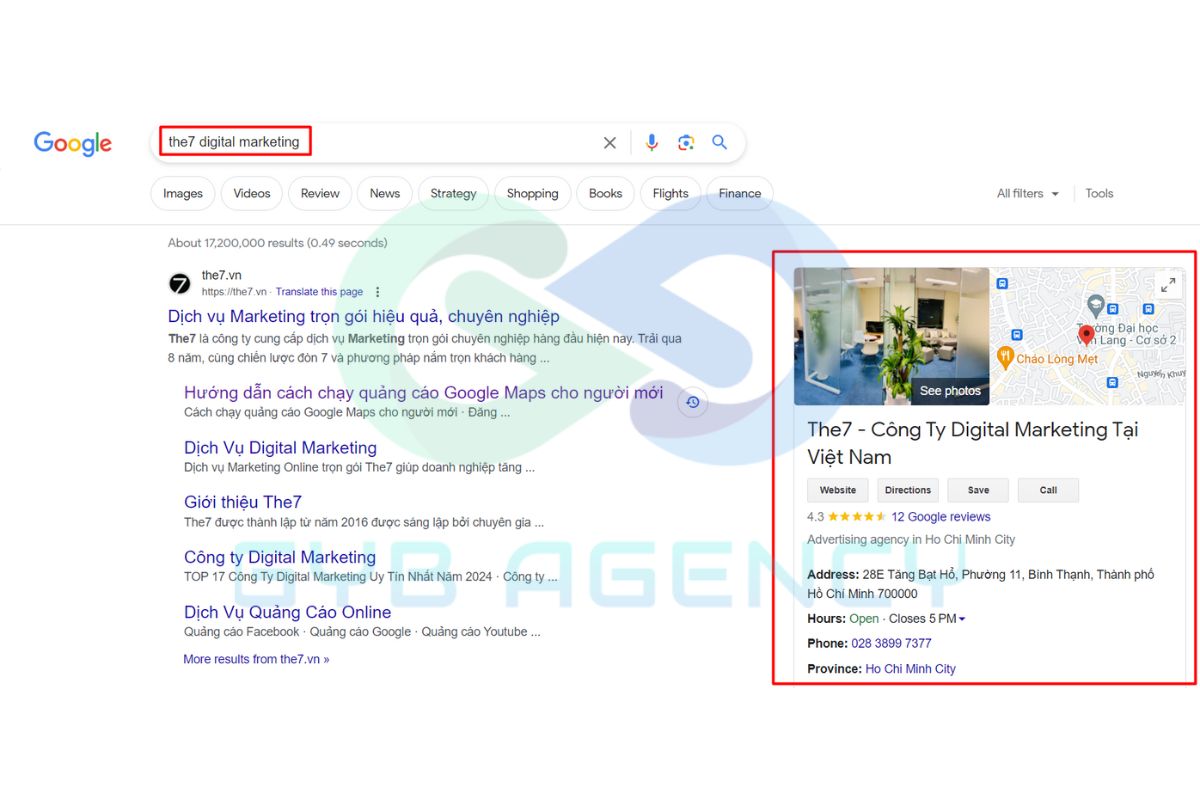Select the Strategy filter chip
Screen dimensions: 1200x800
click(454, 194)
